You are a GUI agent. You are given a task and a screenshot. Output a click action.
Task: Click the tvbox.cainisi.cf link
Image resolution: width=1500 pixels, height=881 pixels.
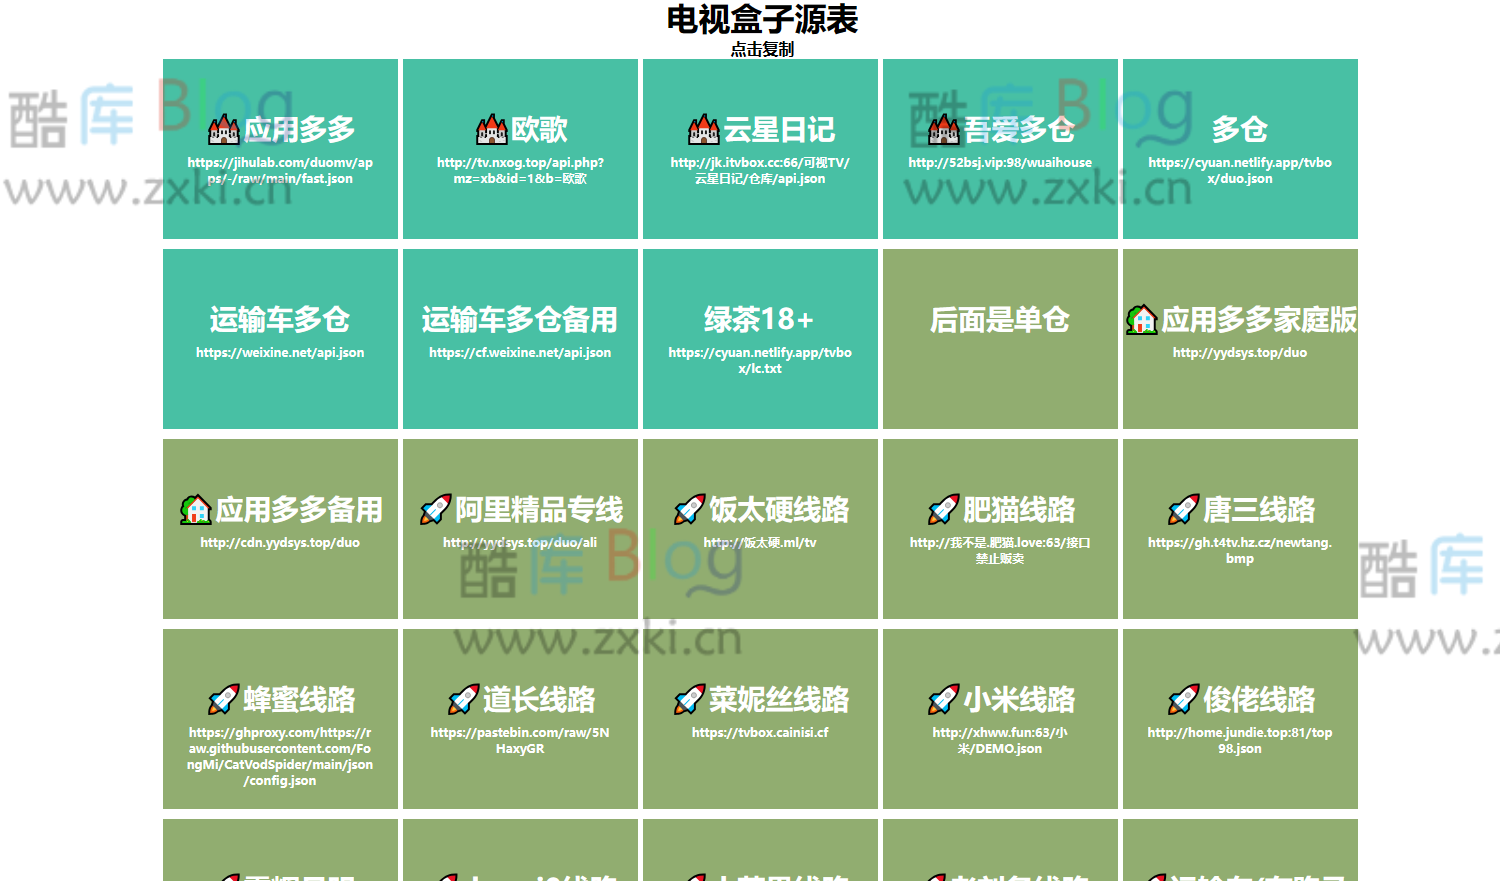[x=760, y=732]
